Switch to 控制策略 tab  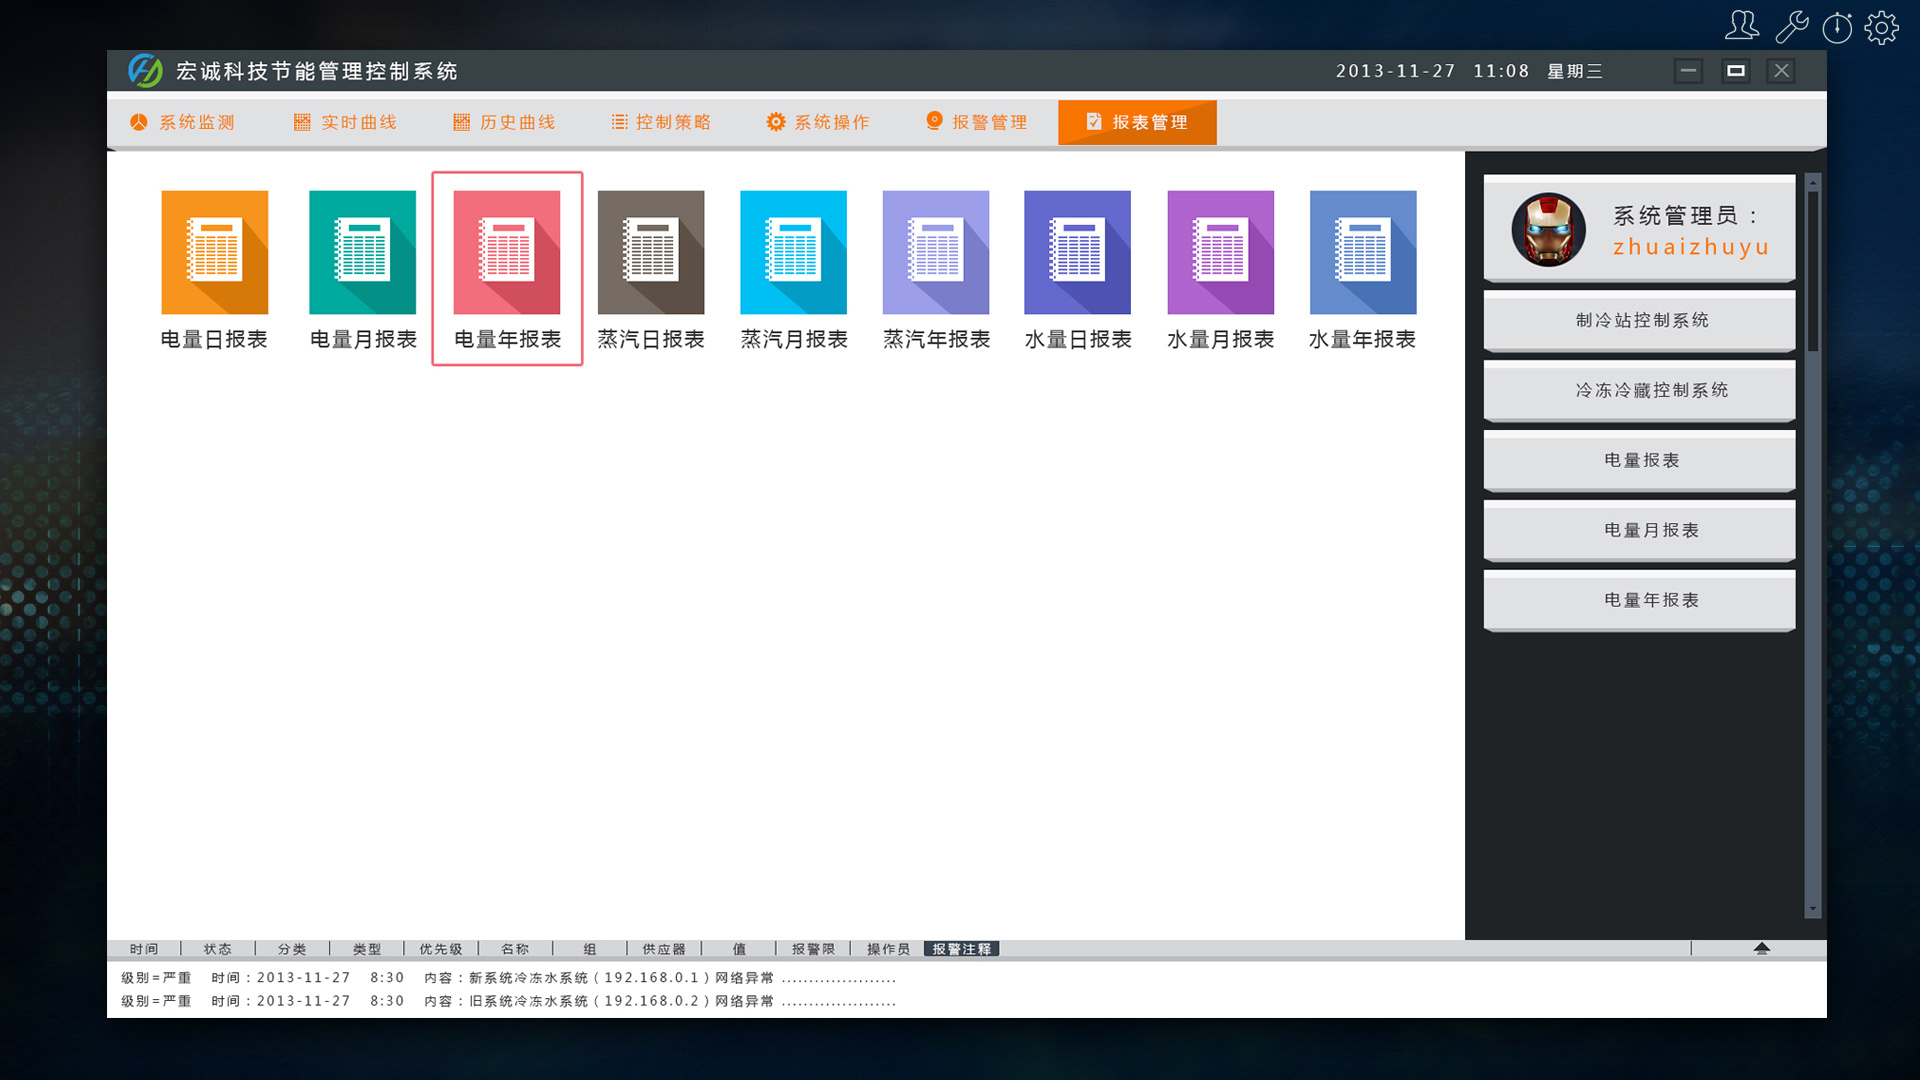[661, 122]
